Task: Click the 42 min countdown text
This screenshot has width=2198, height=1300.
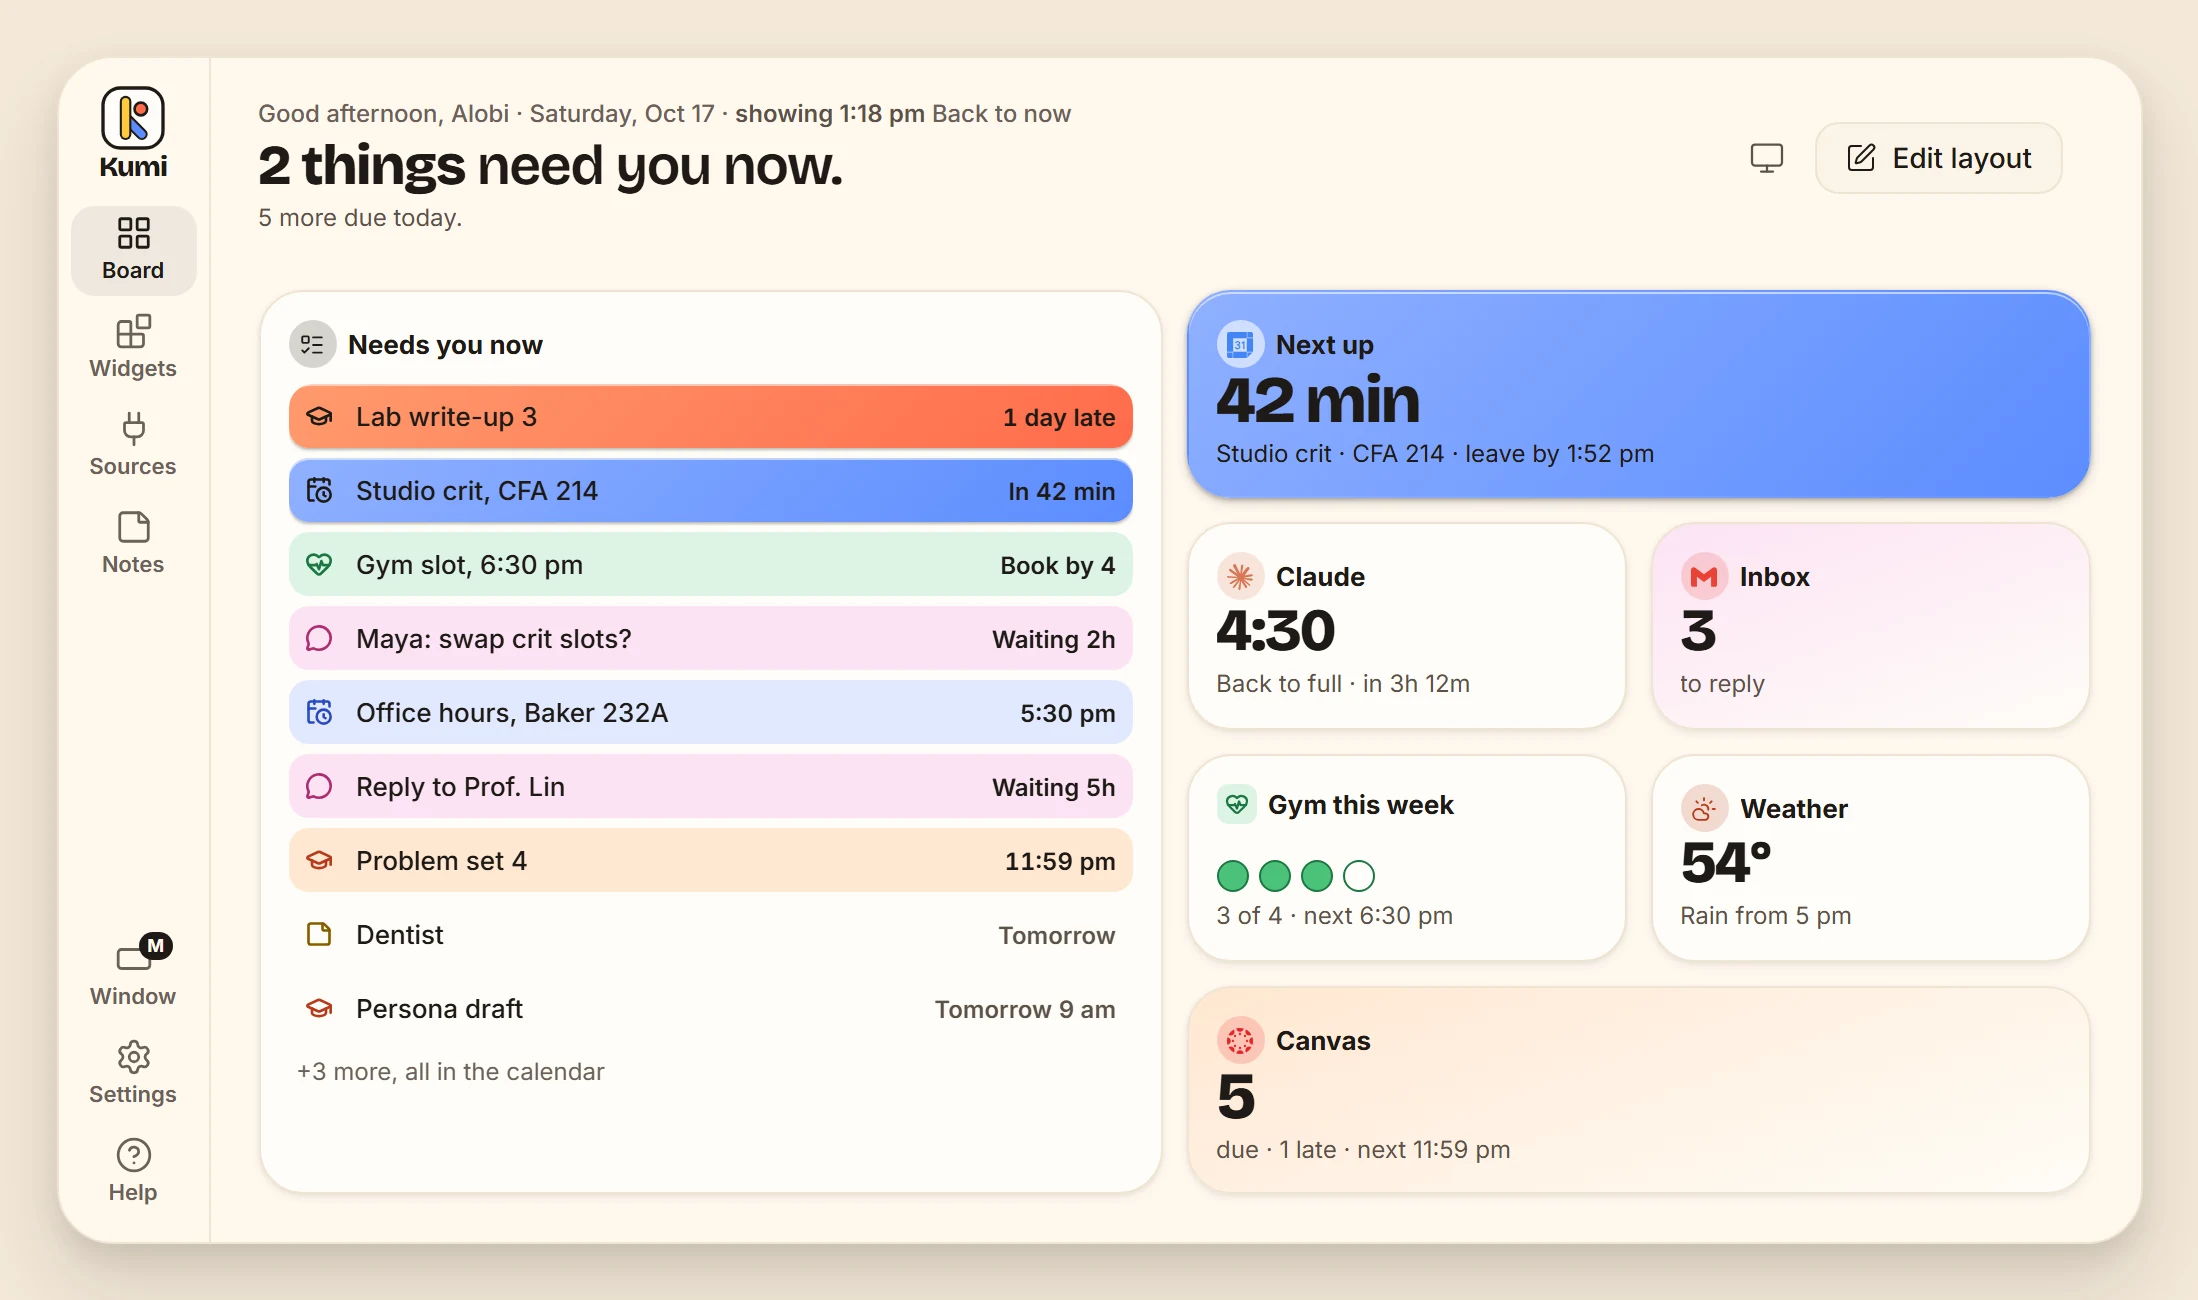Action: click(1318, 400)
